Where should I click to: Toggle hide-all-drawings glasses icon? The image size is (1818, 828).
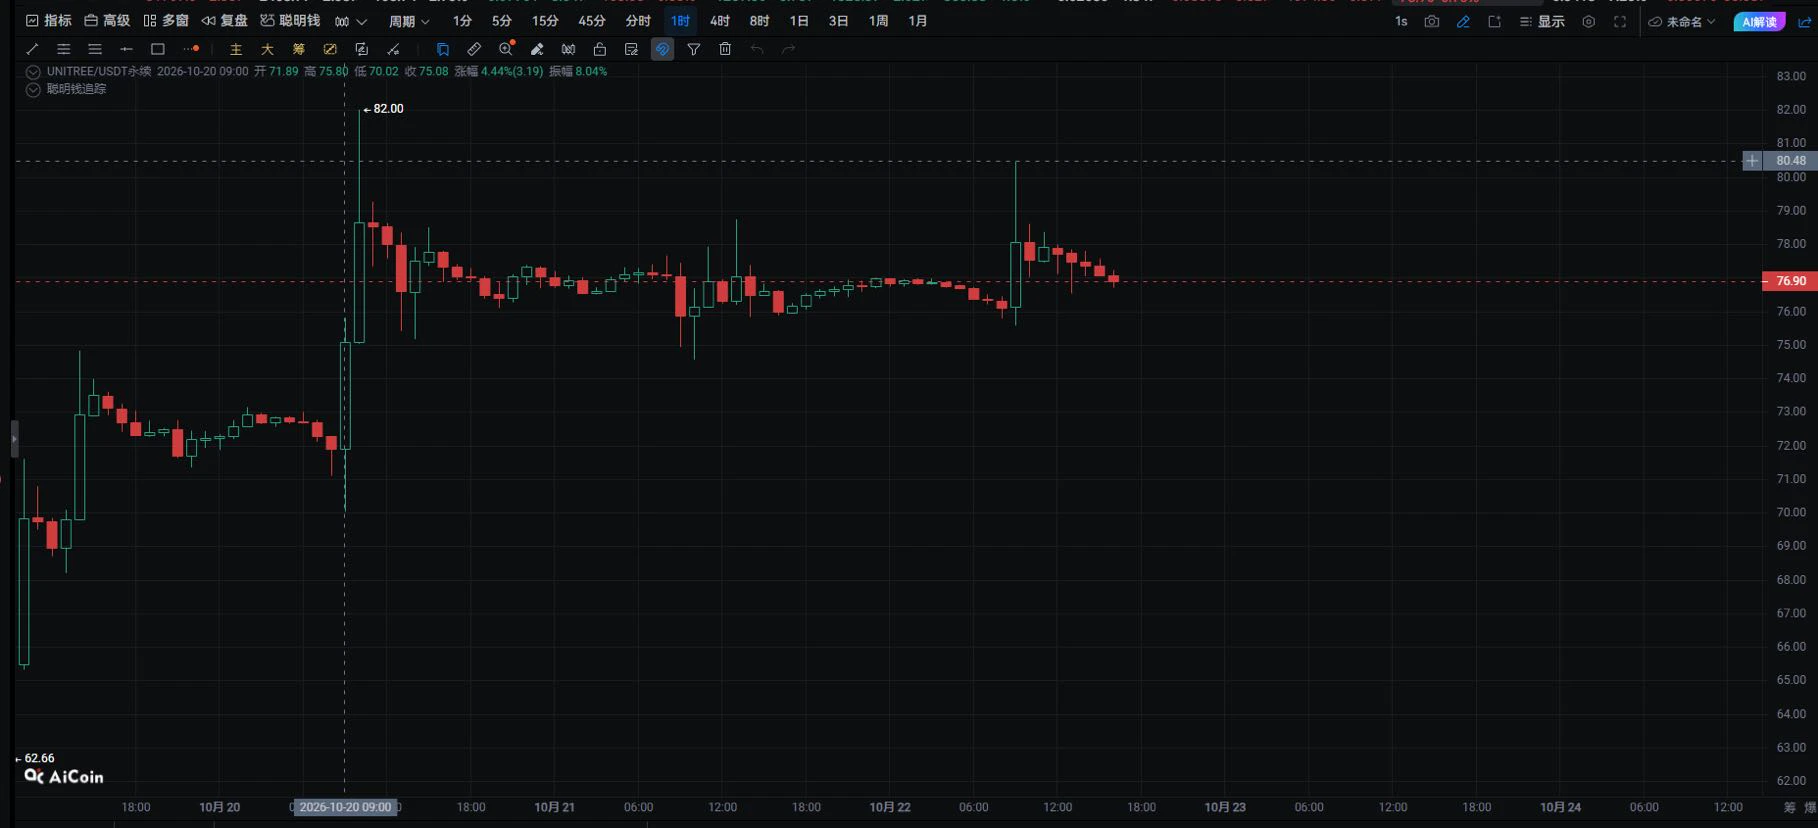[568, 49]
